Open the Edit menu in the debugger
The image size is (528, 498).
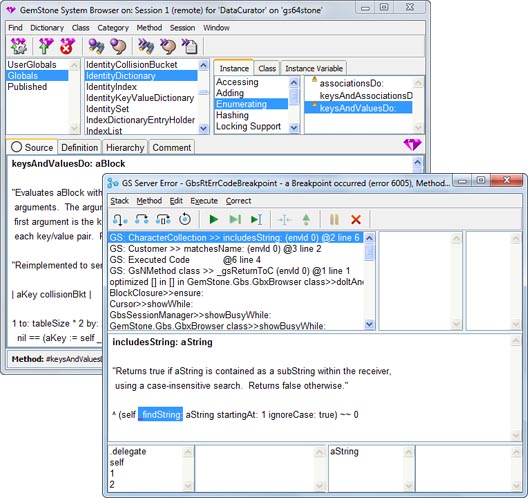click(176, 201)
